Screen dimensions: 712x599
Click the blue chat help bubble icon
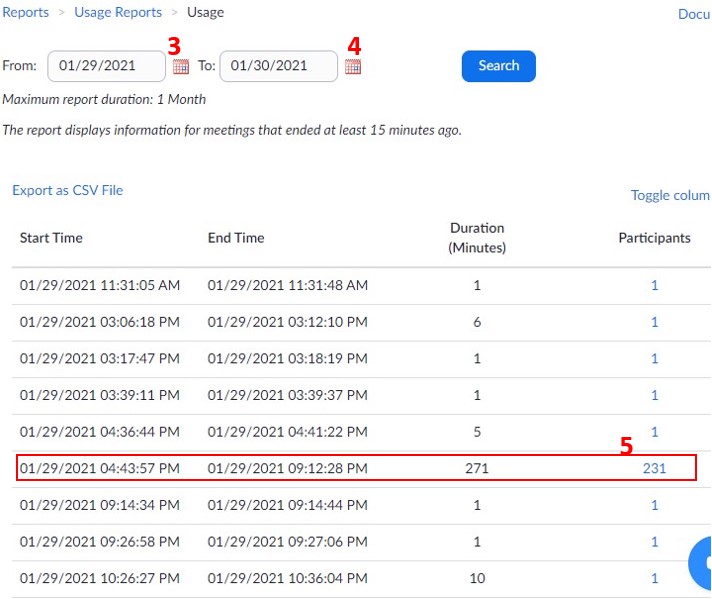pyautogui.click(x=703, y=563)
